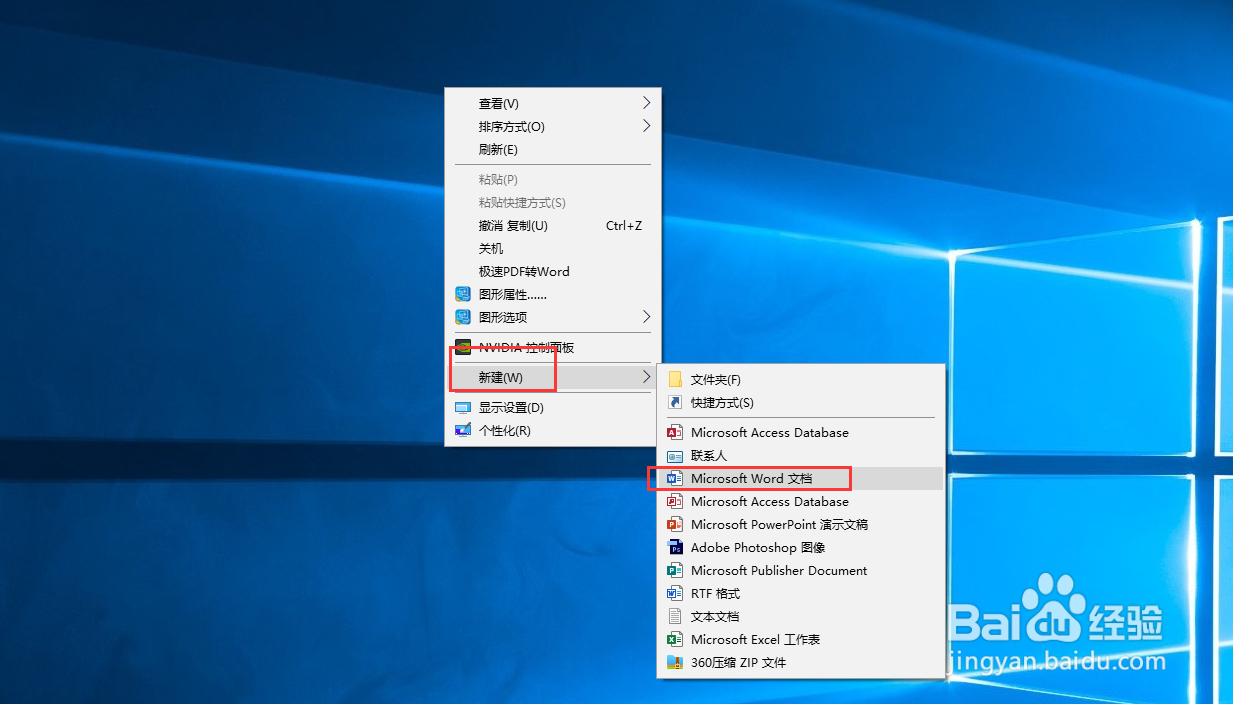Click the 360压缩 ZIP 文件 icon

(675, 663)
